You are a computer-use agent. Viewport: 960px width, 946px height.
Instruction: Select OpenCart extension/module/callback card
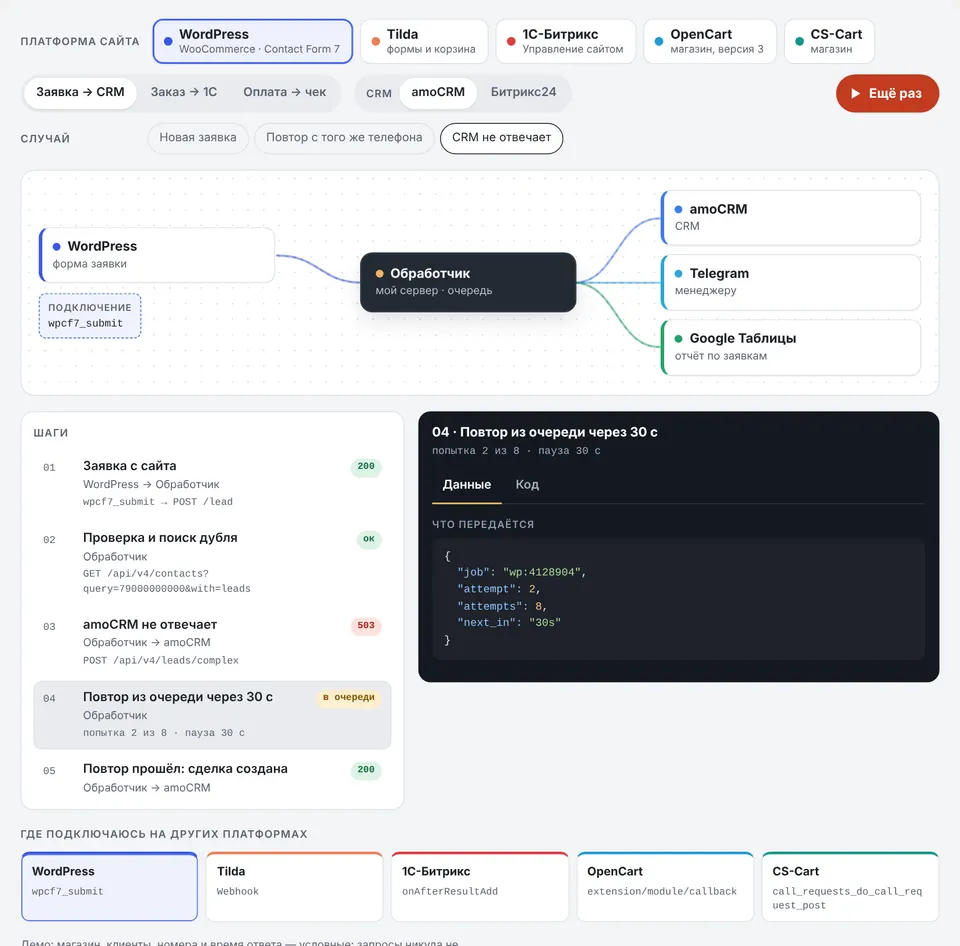(x=665, y=886)
